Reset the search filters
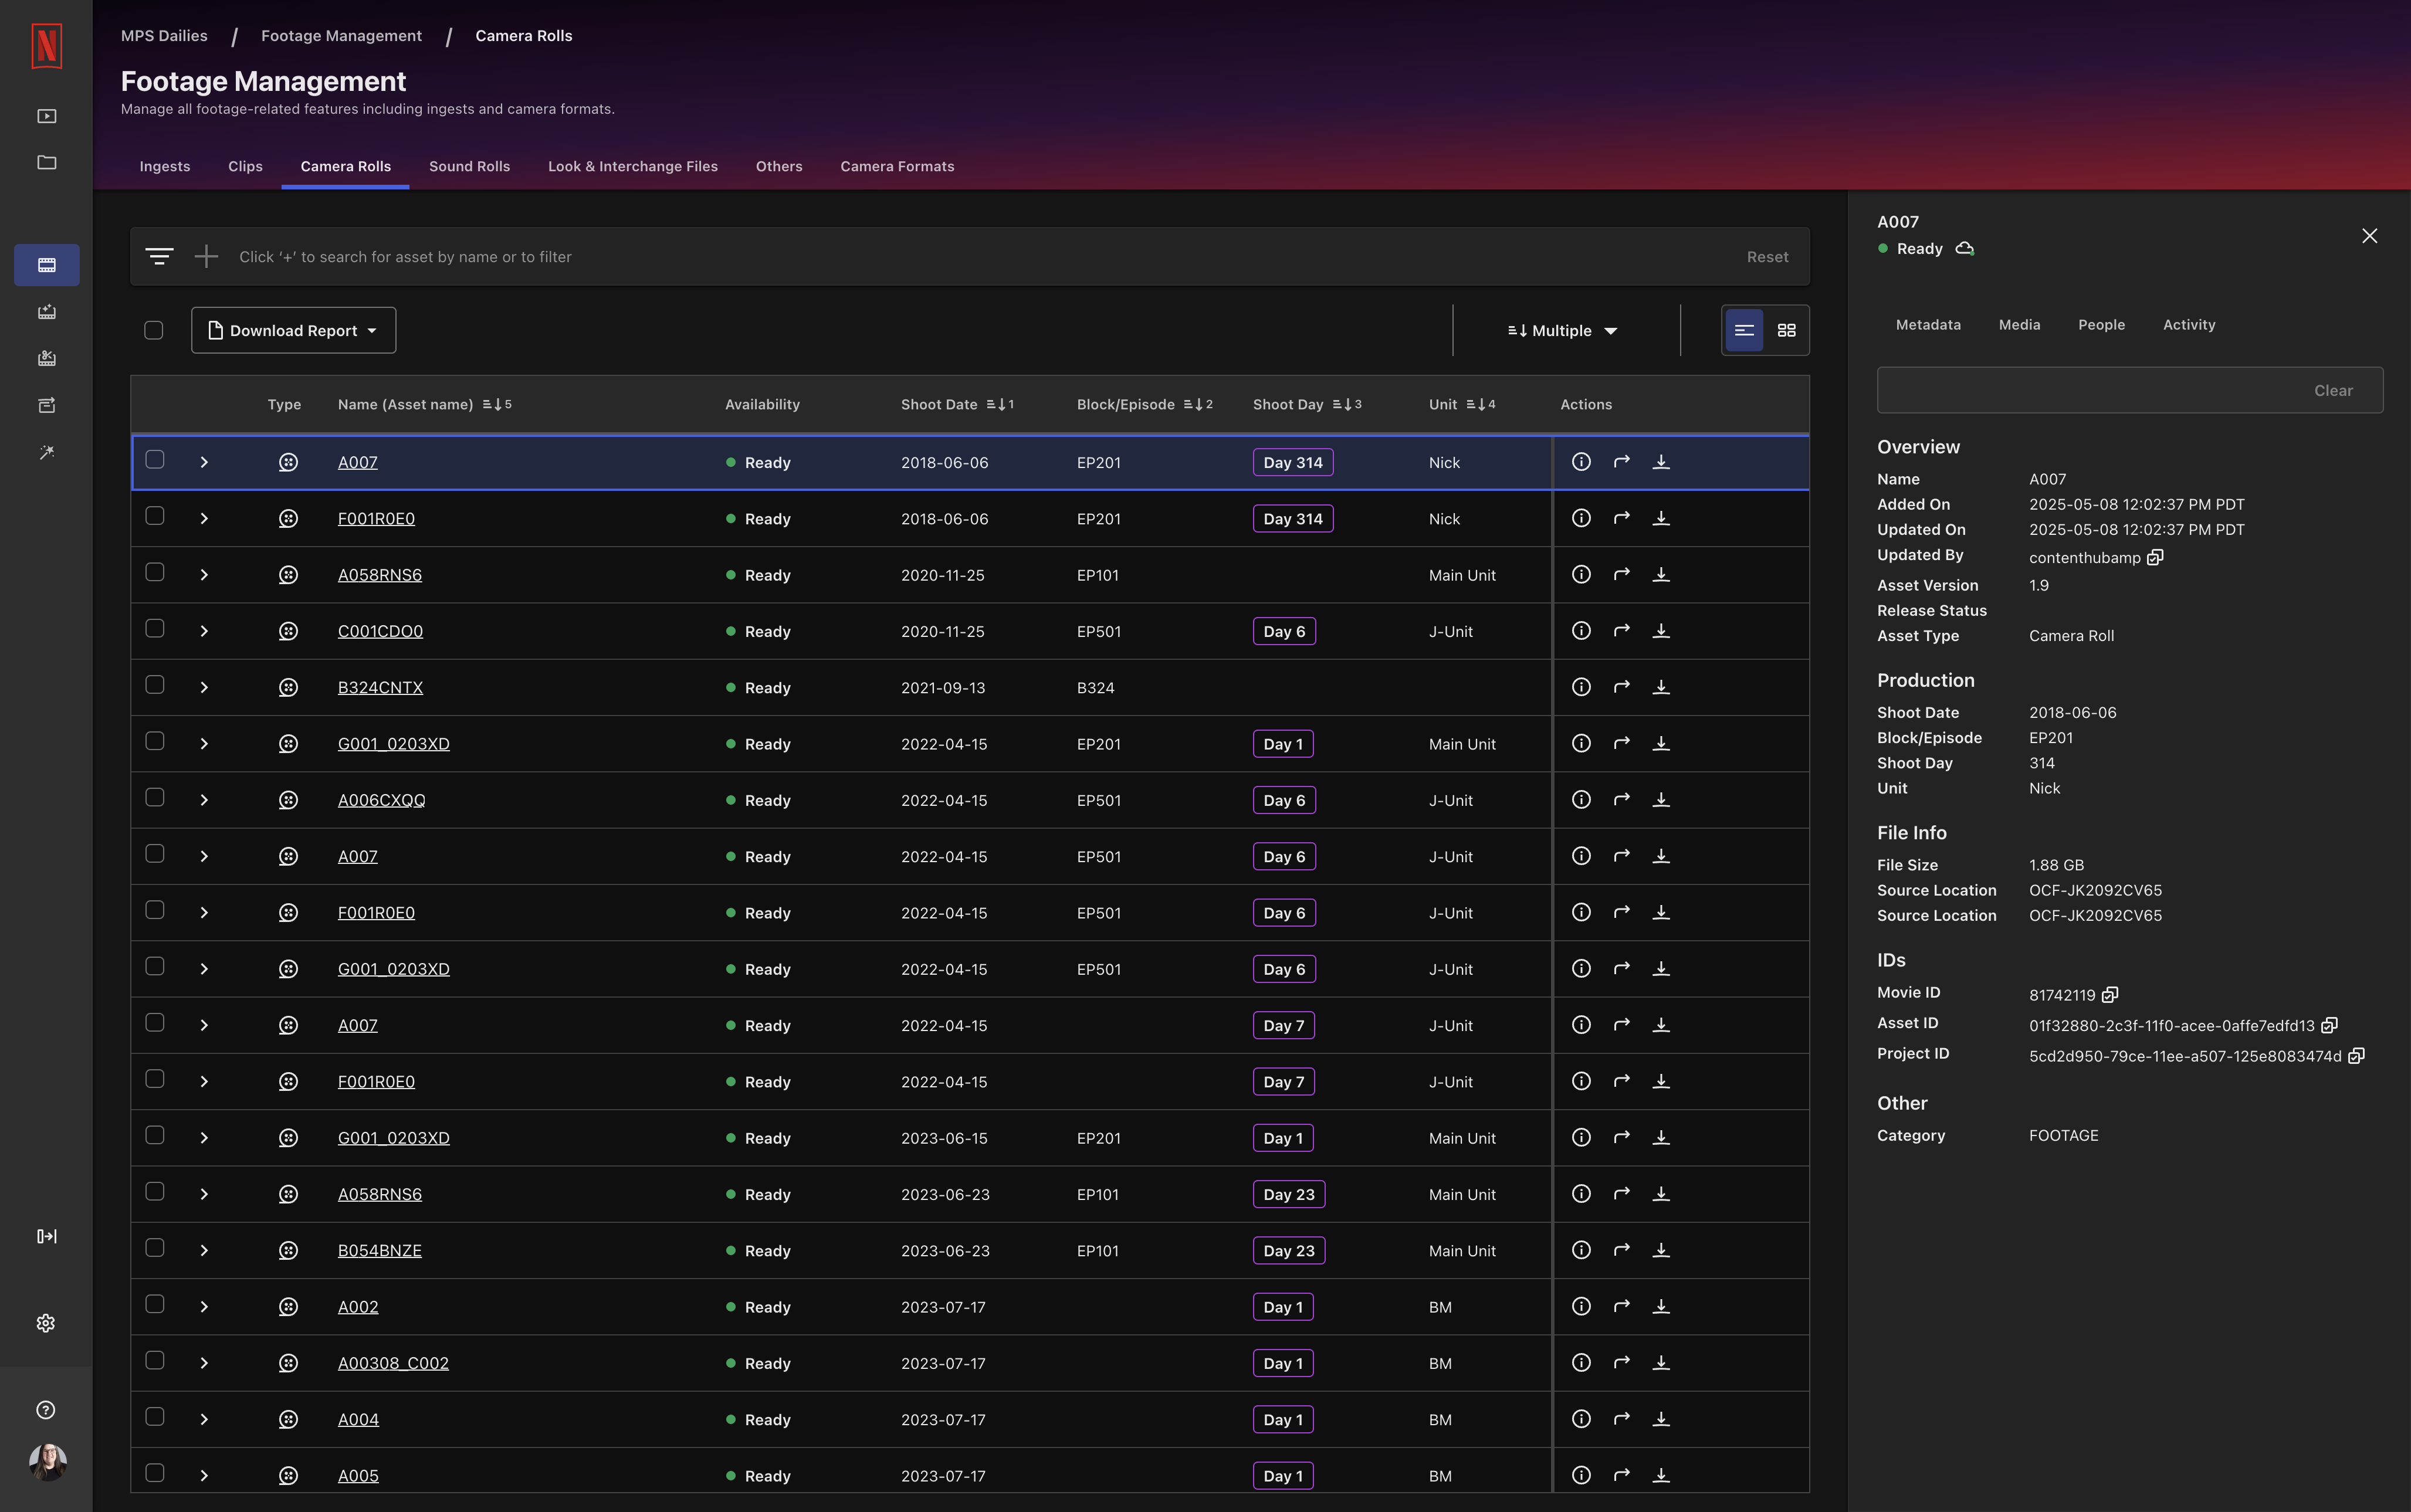2411x1512 pixels. pos(1766,256)
